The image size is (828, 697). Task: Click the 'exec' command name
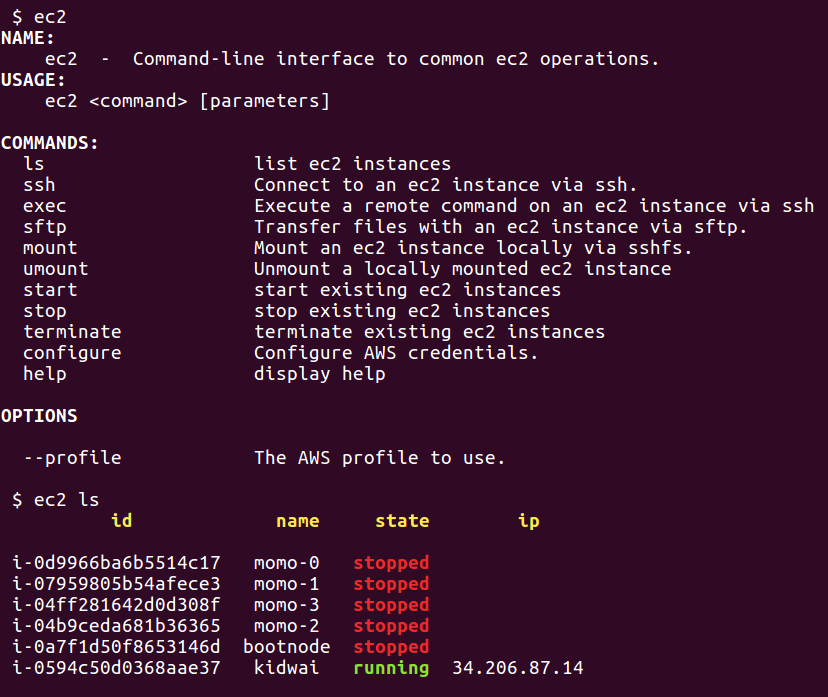(x=44, y=206)
